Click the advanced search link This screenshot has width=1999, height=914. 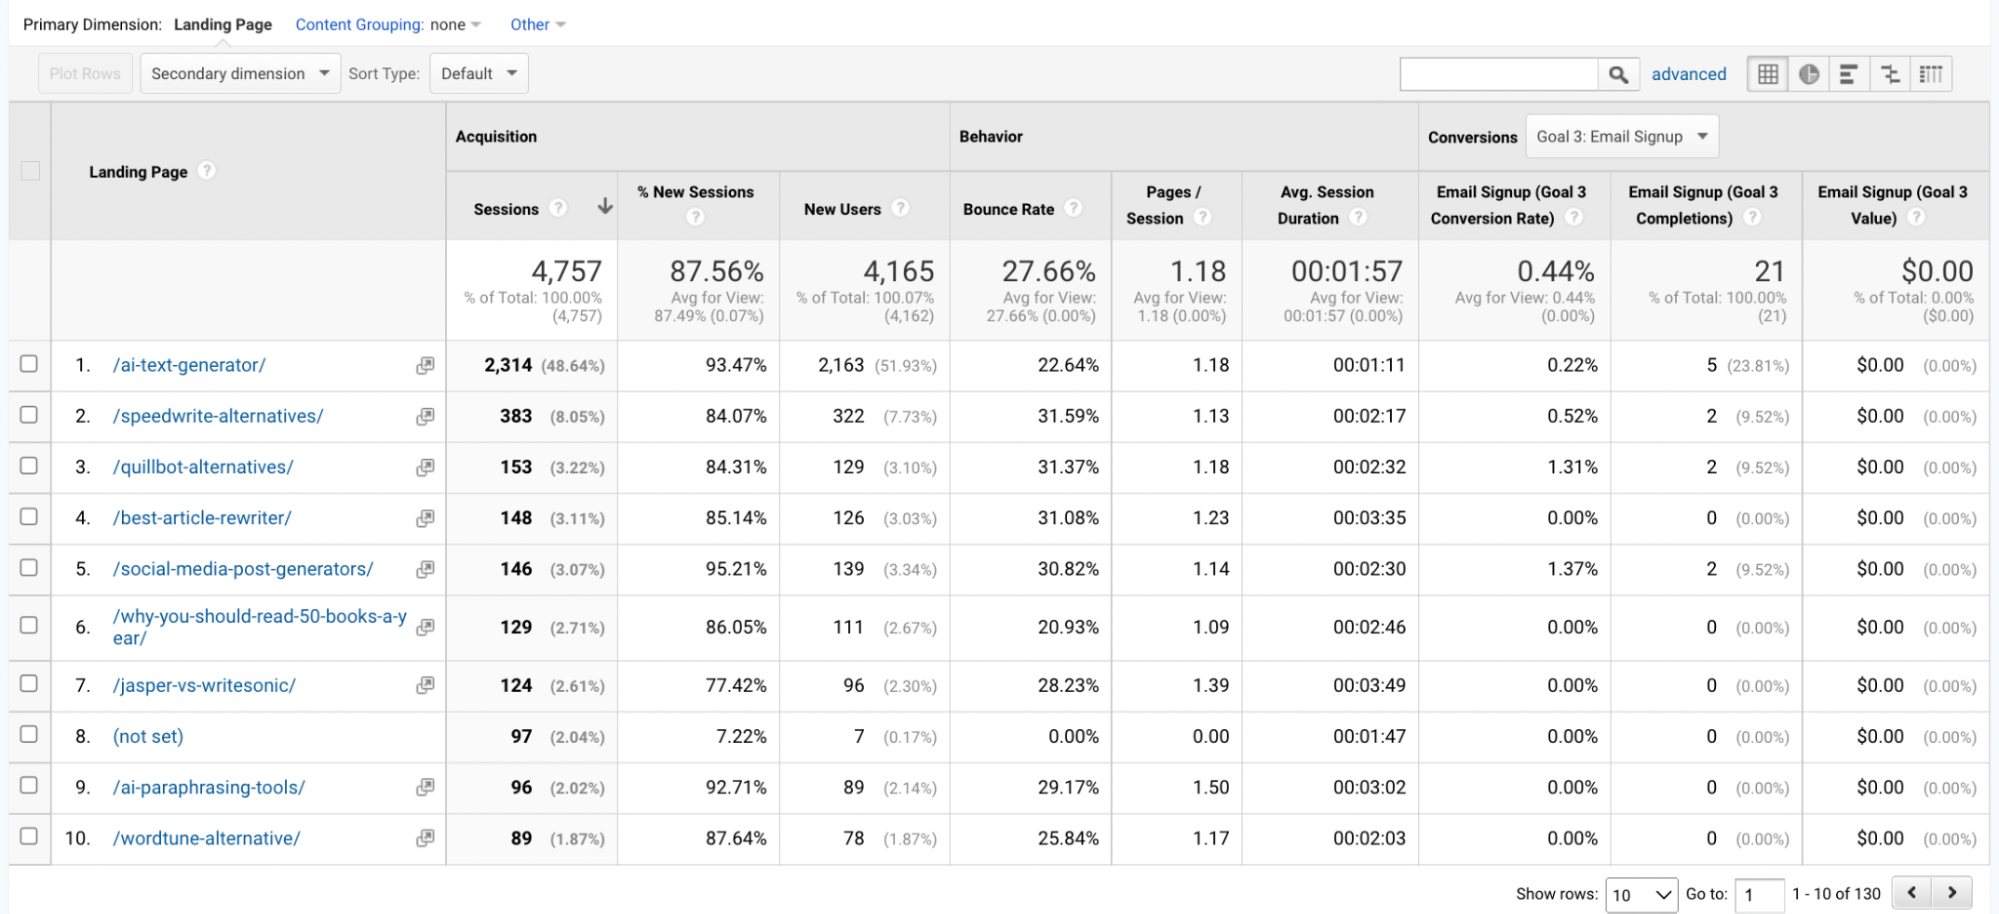point(1688,73)
